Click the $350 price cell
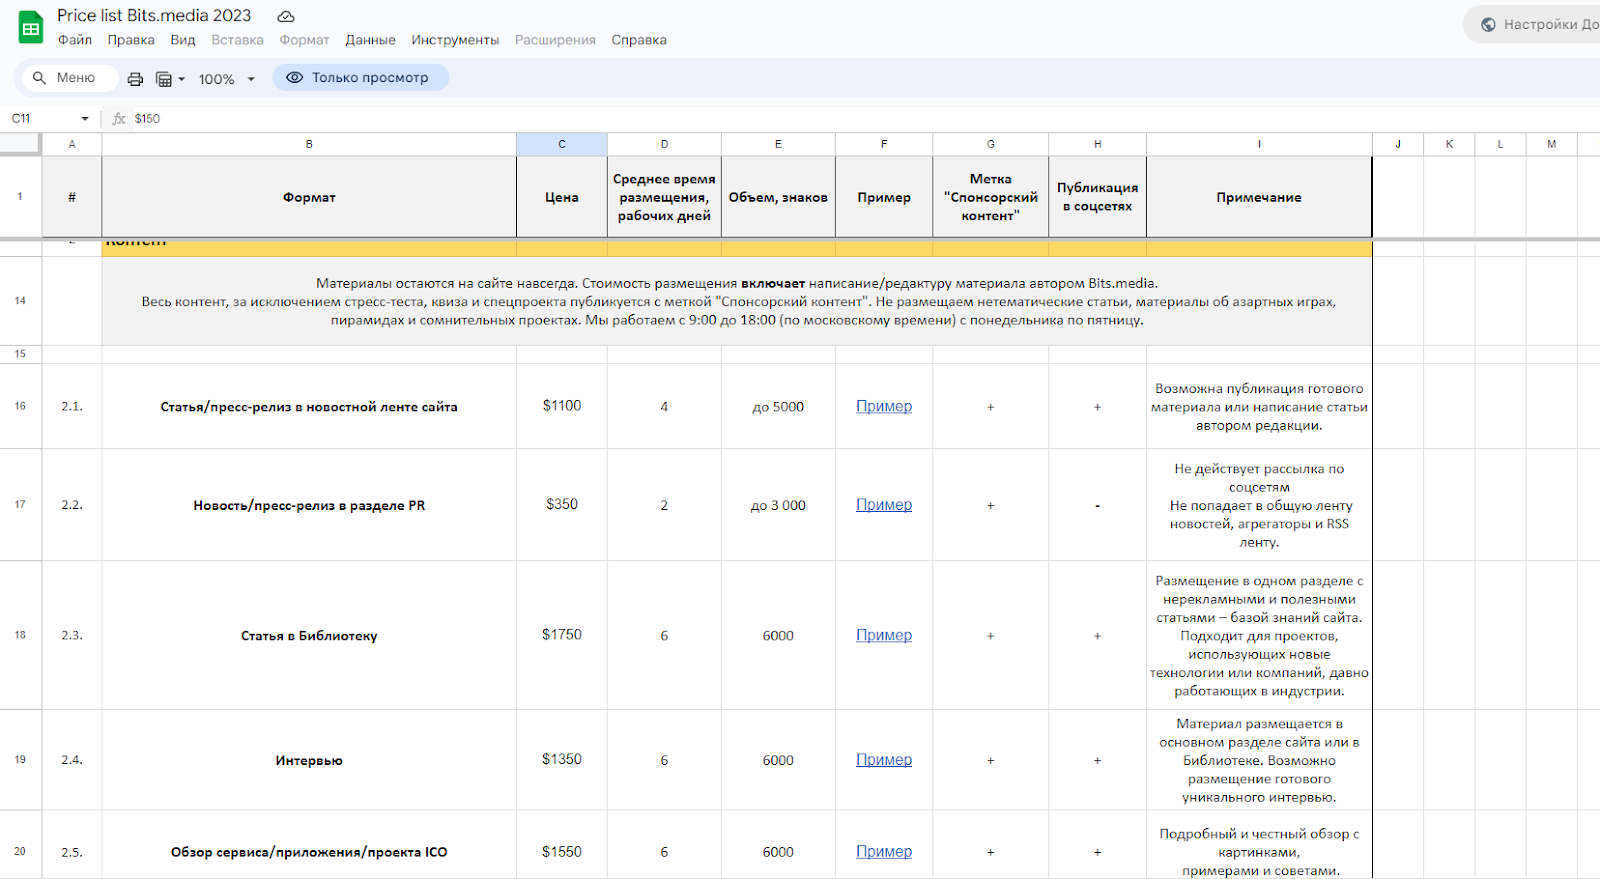 562,505
